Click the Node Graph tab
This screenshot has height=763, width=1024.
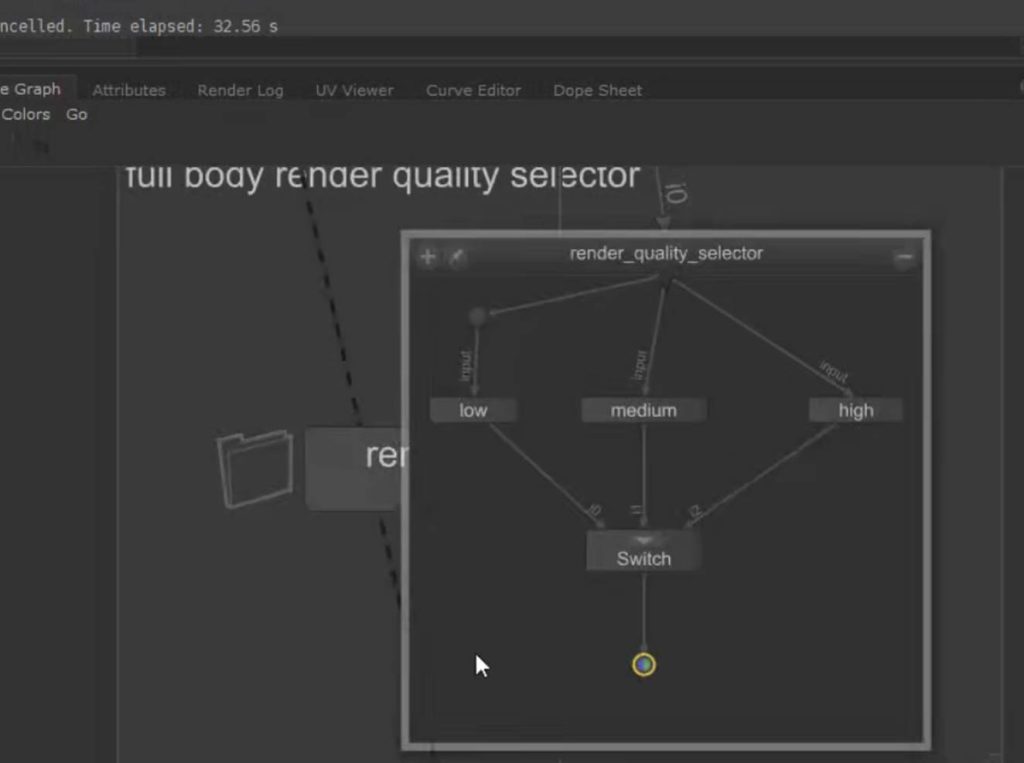(x=32, y=89)
